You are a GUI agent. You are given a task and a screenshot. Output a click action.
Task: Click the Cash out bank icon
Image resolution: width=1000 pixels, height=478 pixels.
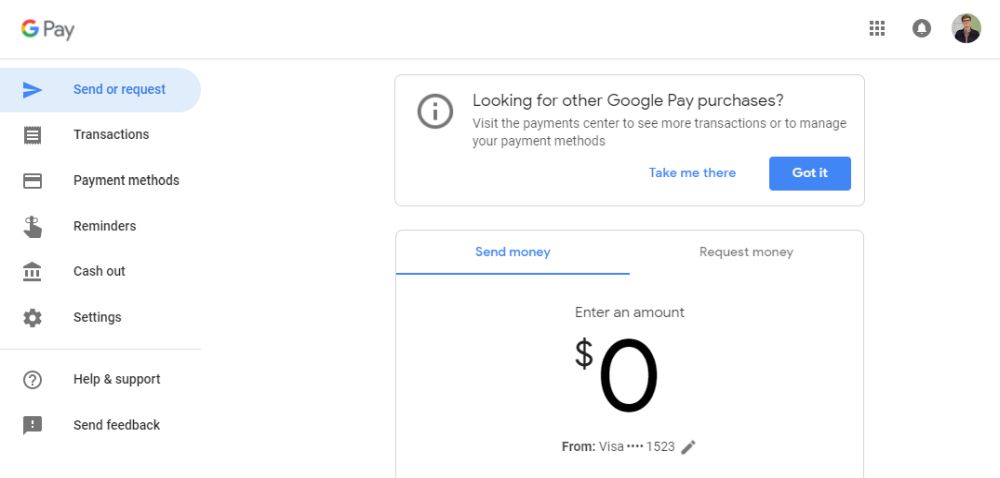(32, 271)
